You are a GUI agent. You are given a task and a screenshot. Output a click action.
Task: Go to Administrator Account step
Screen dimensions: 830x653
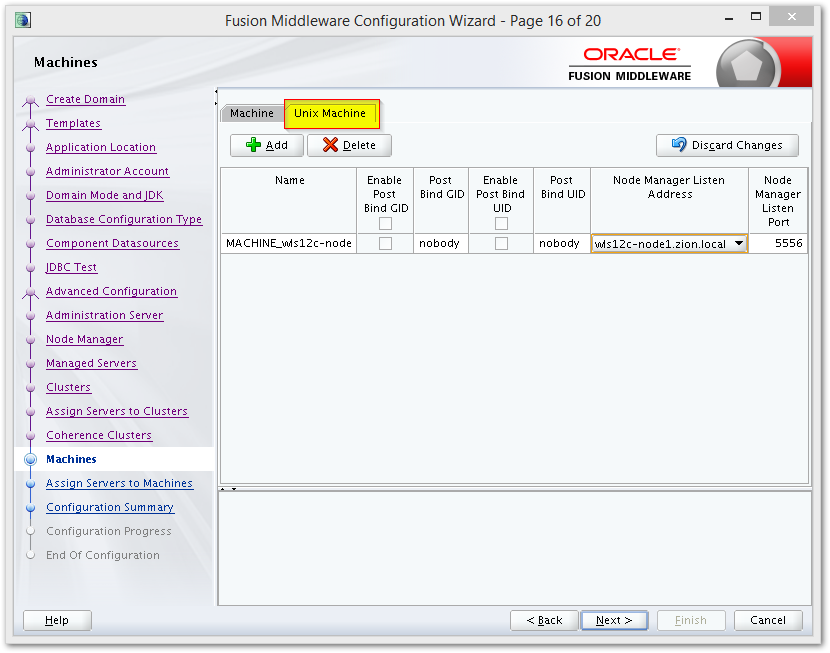pos(107,171)
